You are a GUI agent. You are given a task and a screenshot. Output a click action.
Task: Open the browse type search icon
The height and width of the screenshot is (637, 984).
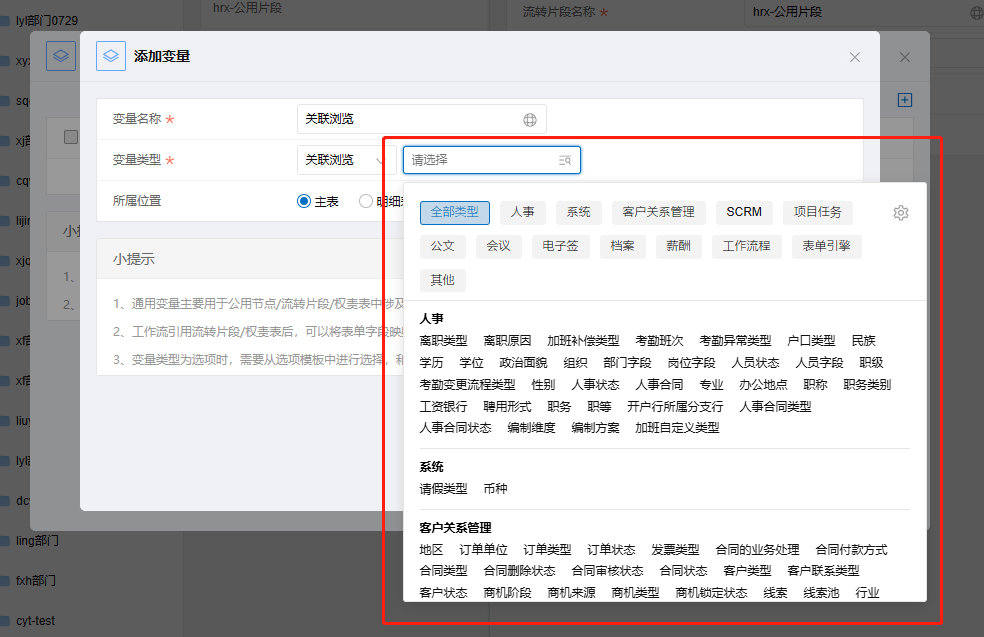pos(565,160)
